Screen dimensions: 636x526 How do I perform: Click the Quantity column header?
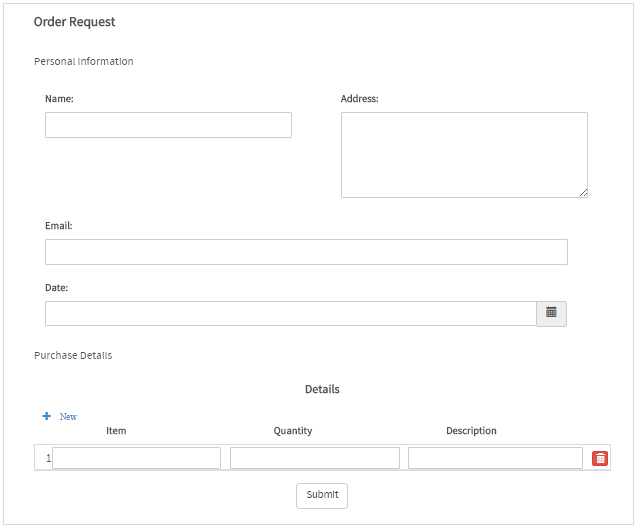[293, 431]
